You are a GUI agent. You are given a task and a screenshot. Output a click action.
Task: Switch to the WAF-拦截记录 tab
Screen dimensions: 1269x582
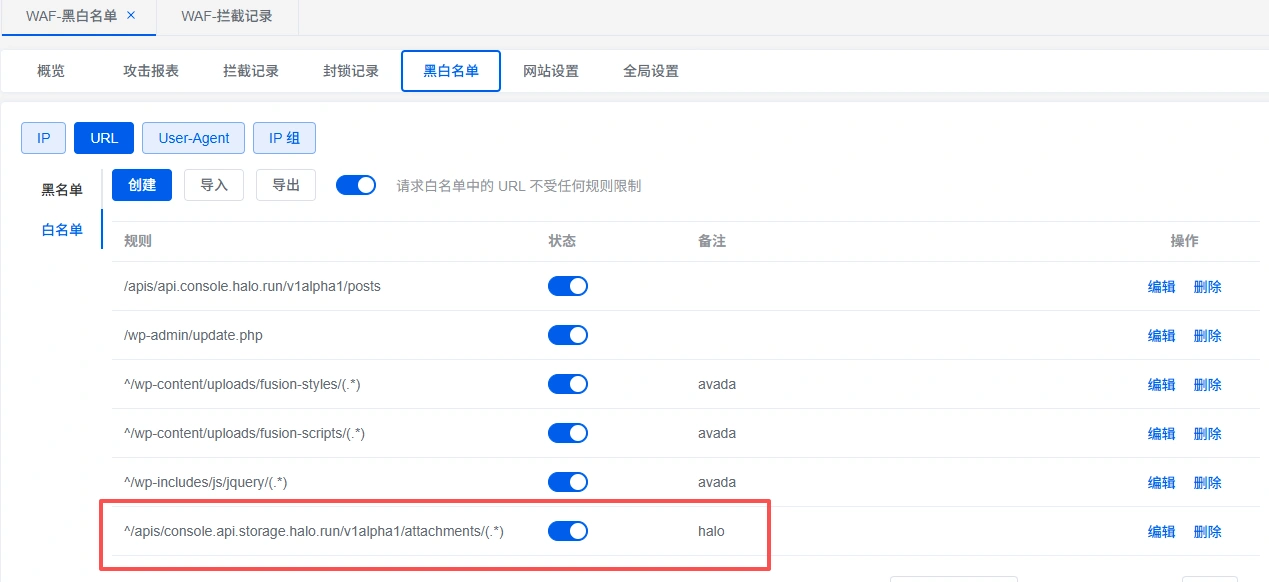(227, 16)
